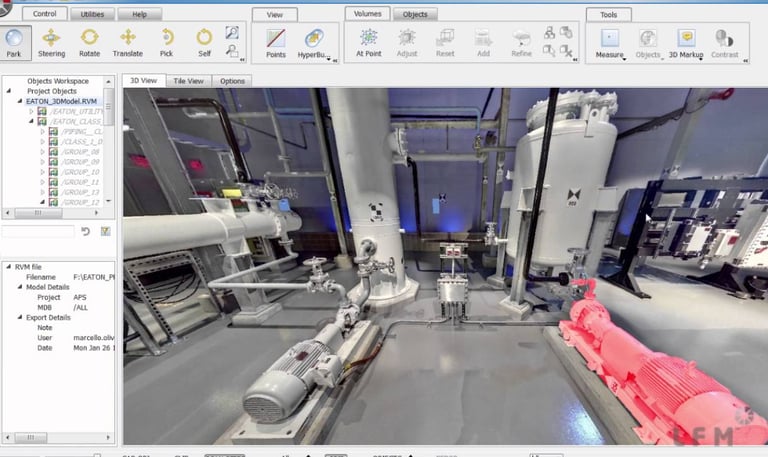Click the Objects tool in Tools group

pos(648,44)
